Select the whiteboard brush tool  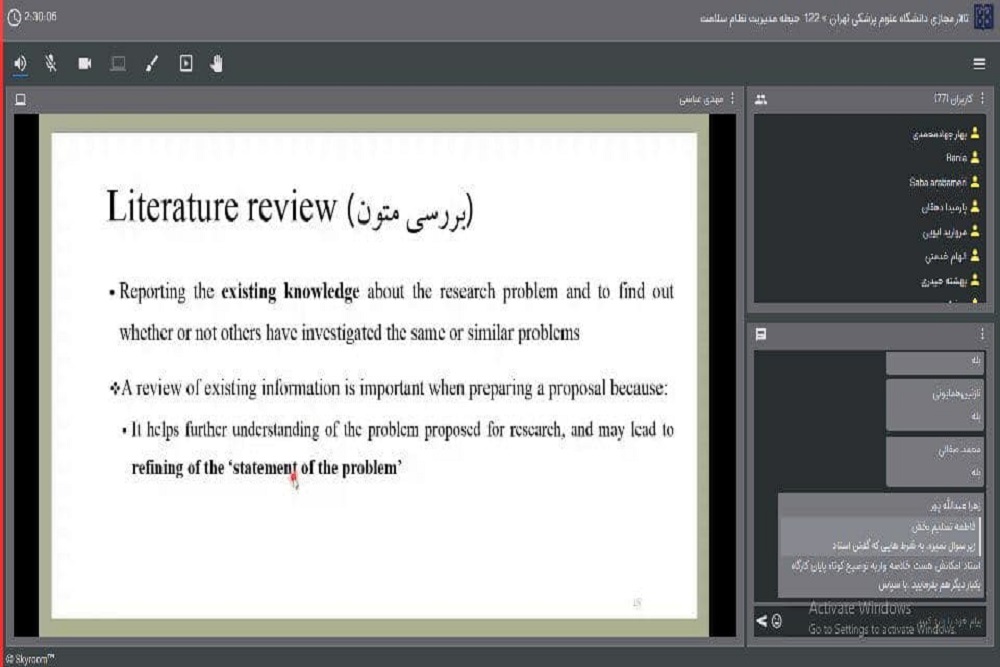point(152,64)
